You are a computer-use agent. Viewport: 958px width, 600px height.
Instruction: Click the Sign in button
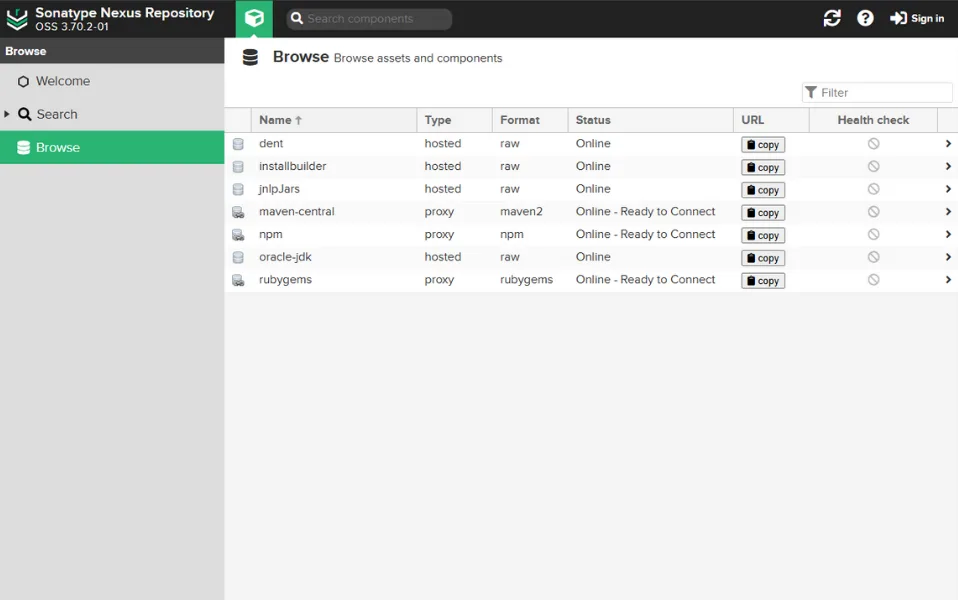tap(917, 18)
